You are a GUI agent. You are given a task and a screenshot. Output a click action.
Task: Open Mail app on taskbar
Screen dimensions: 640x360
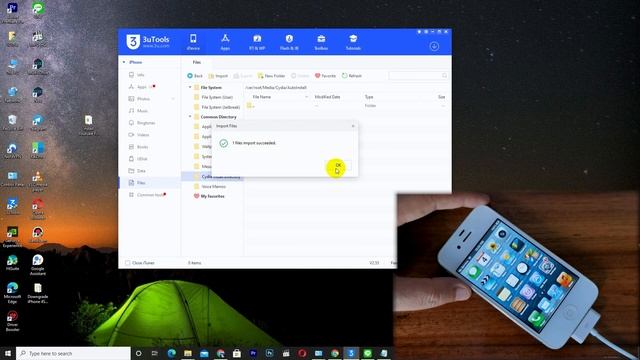click(x=204, y=353)
